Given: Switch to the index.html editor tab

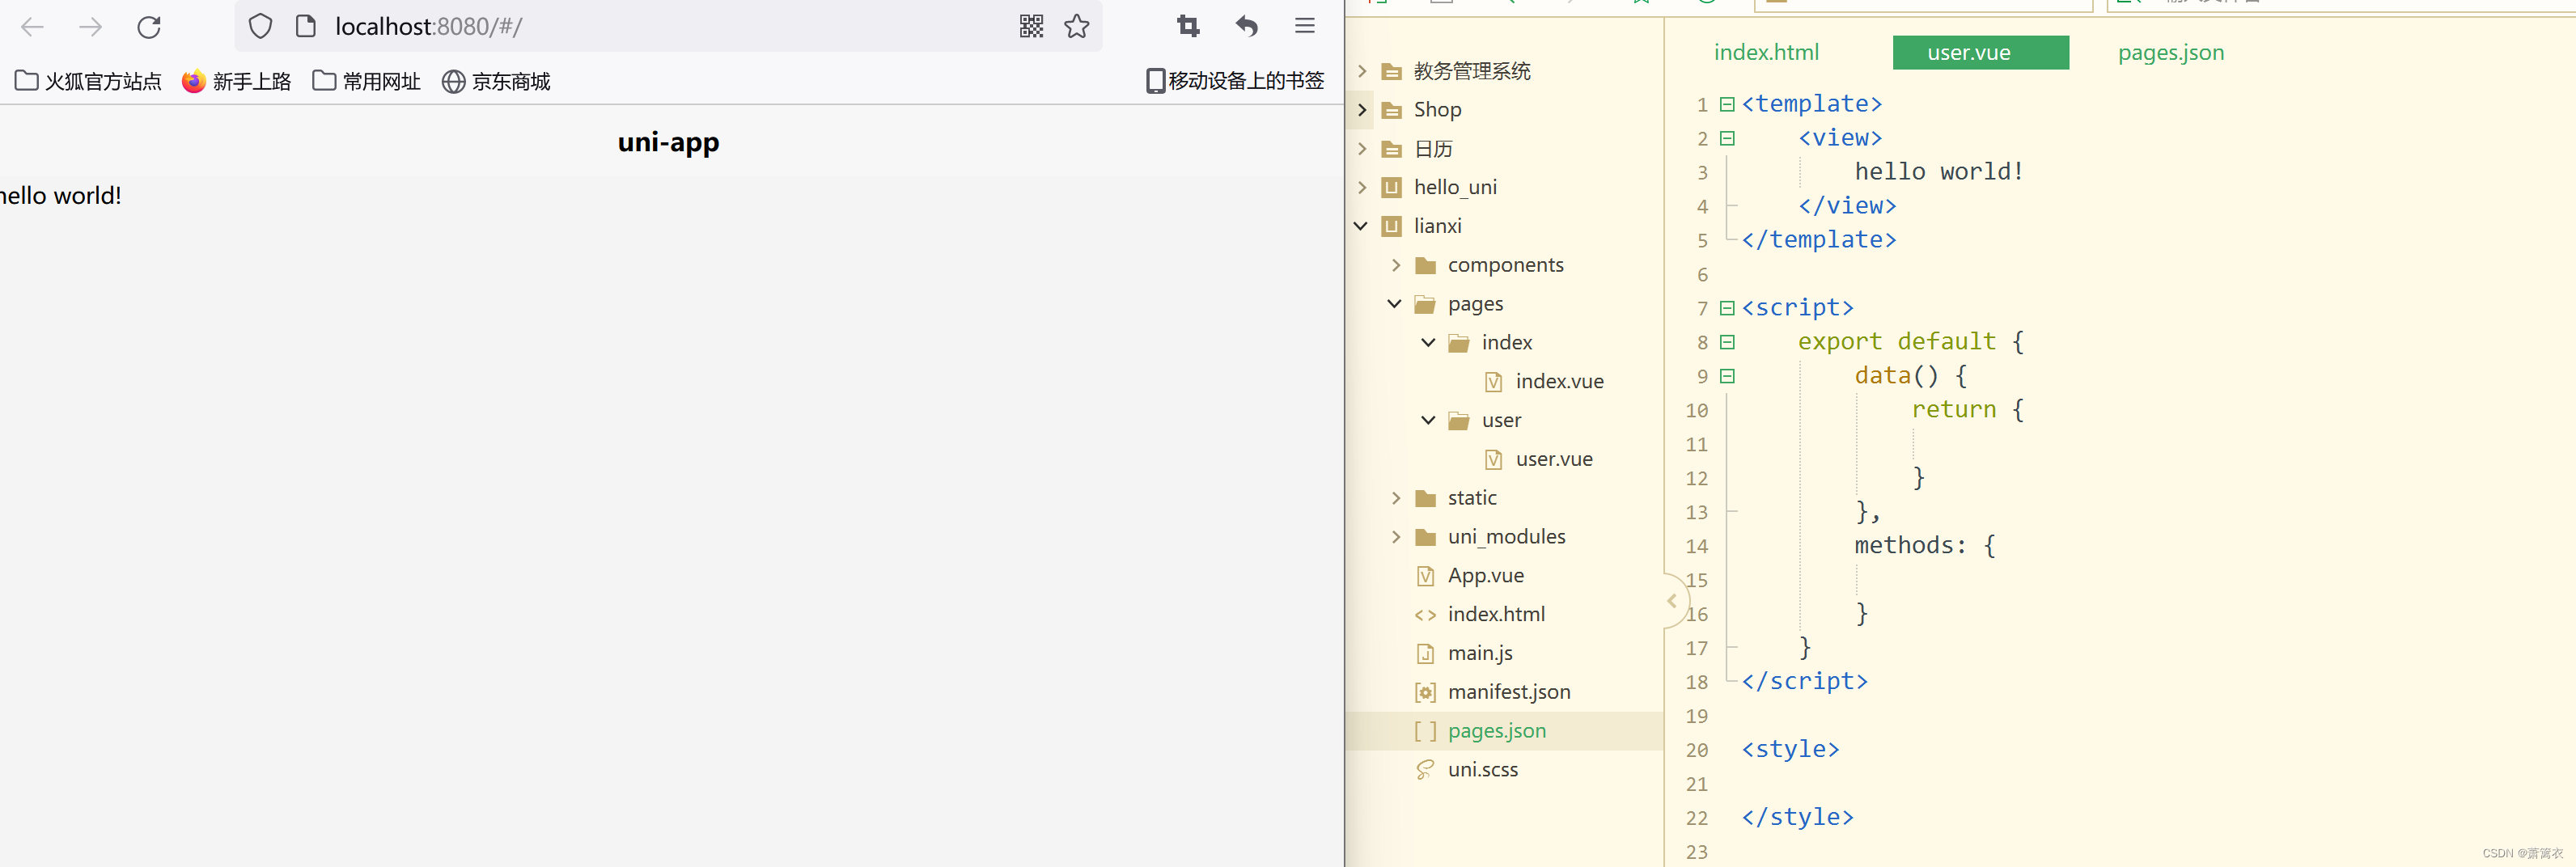Looking at the screenshot, I should [1766, 53].
